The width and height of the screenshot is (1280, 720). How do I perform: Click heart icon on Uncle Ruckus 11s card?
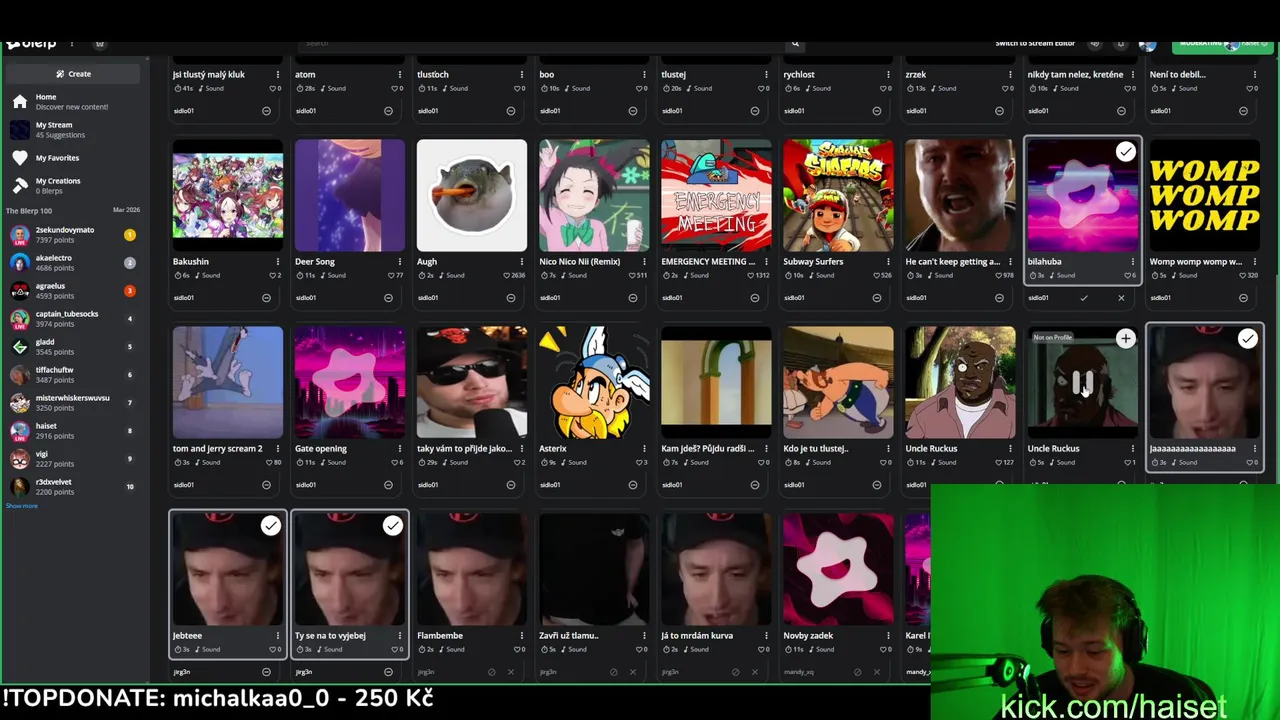997,462
